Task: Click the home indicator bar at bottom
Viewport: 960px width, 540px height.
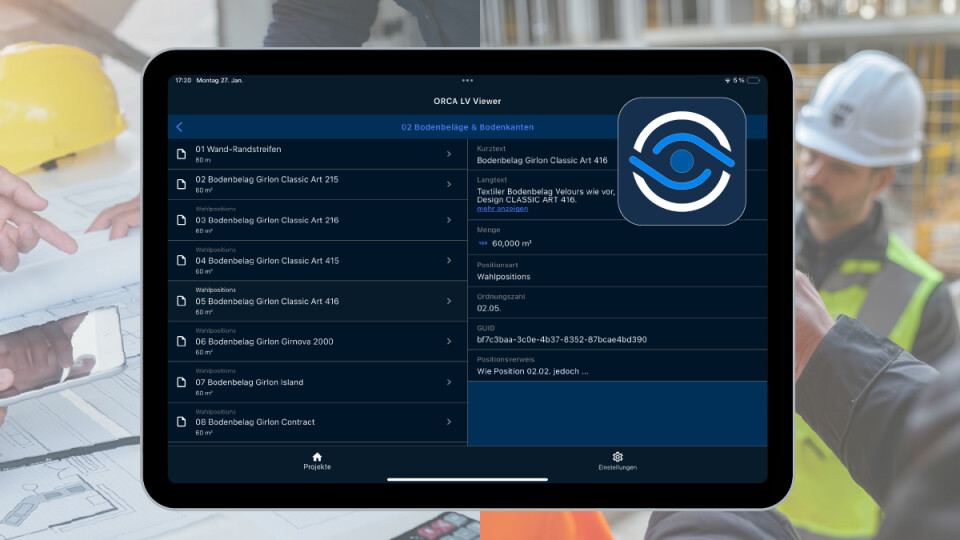Action: [467, 479]
